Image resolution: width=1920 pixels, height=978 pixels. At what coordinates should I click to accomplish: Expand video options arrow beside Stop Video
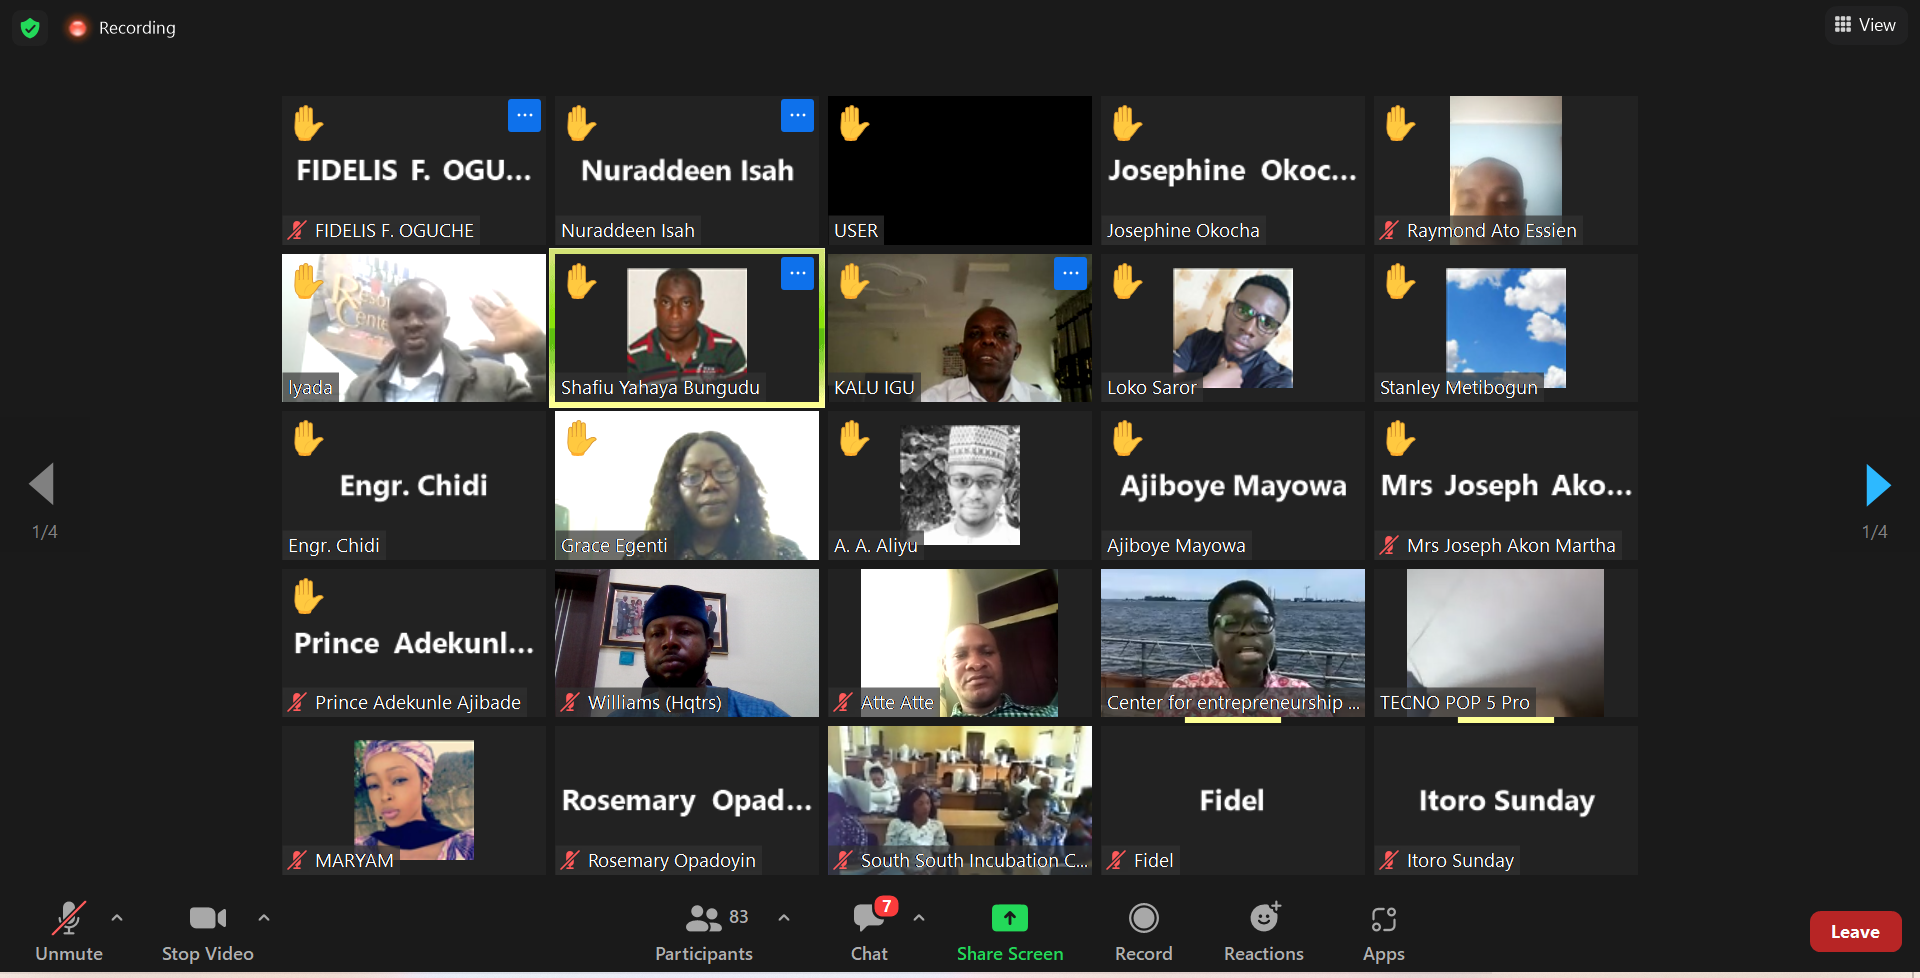[x=264, y=917]
